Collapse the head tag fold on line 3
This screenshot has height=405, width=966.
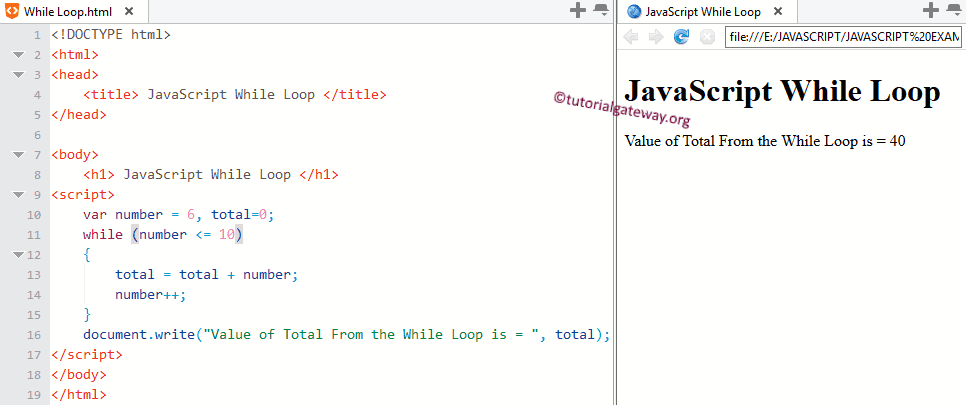(x=18, y=75)
